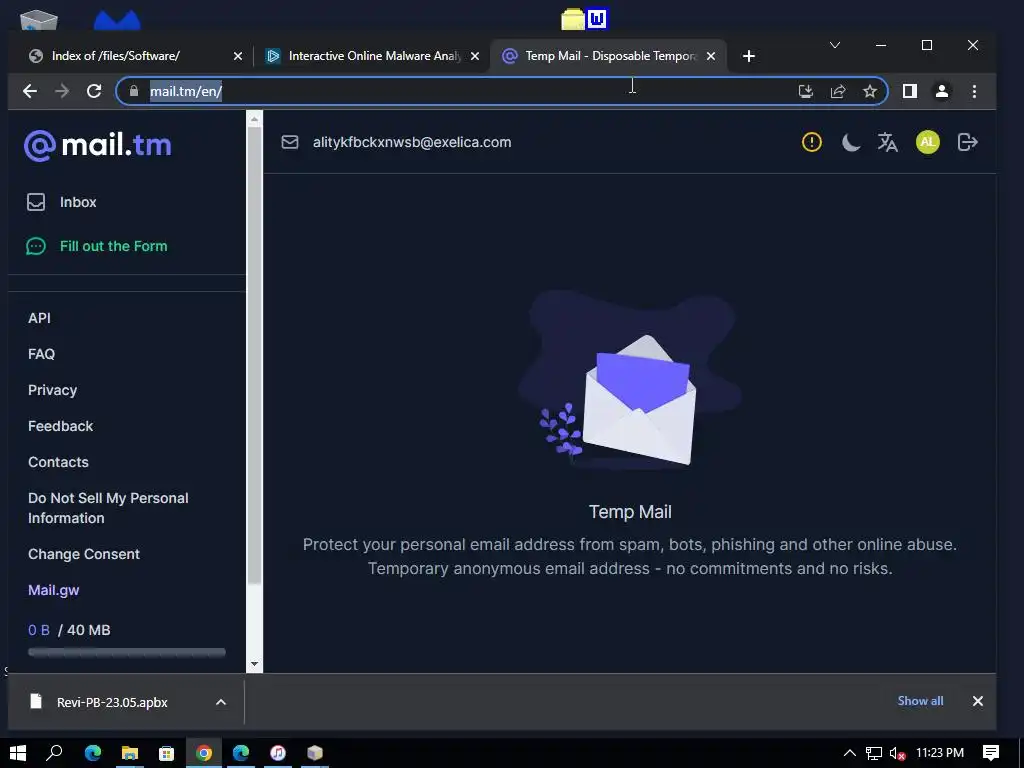Click the yellow warning alert icon
1024x768 pixels.
coord(812,142)
